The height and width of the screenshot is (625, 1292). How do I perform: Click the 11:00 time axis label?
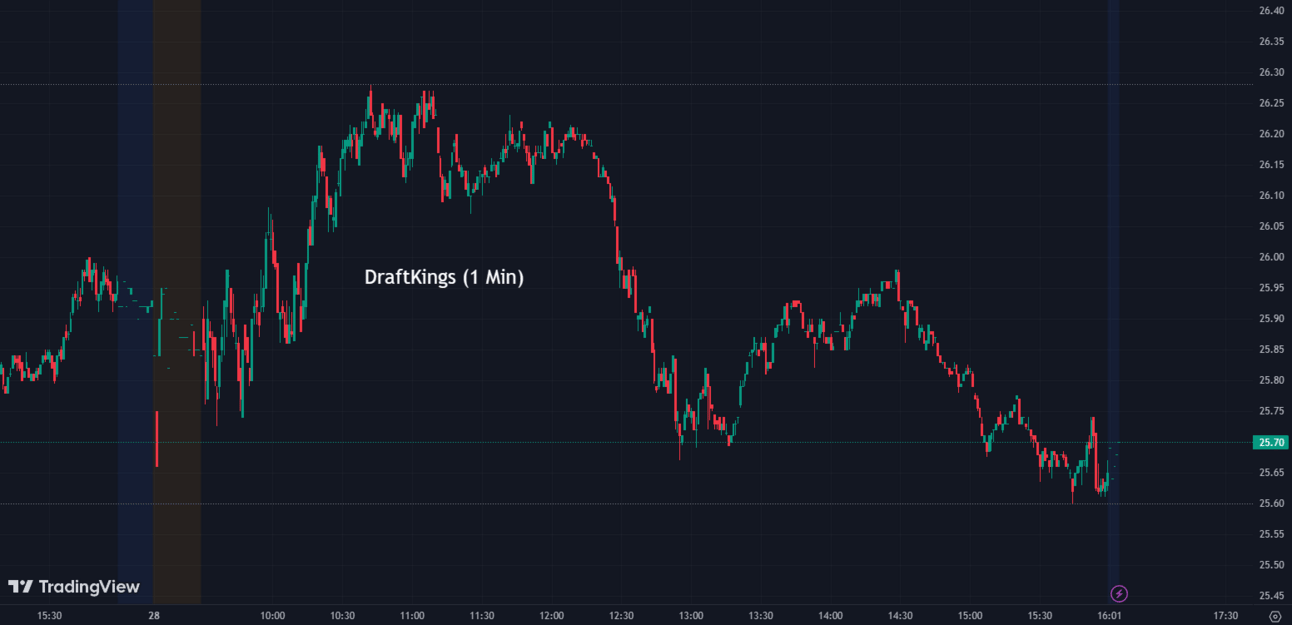(412, 616)
